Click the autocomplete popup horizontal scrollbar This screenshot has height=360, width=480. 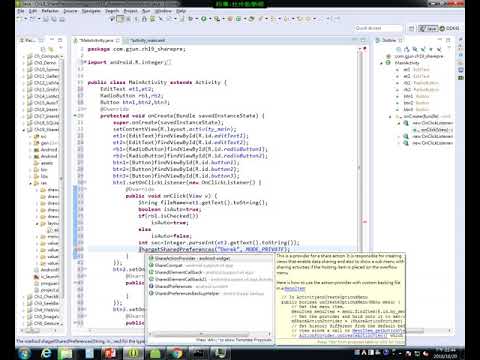point(210,334)
